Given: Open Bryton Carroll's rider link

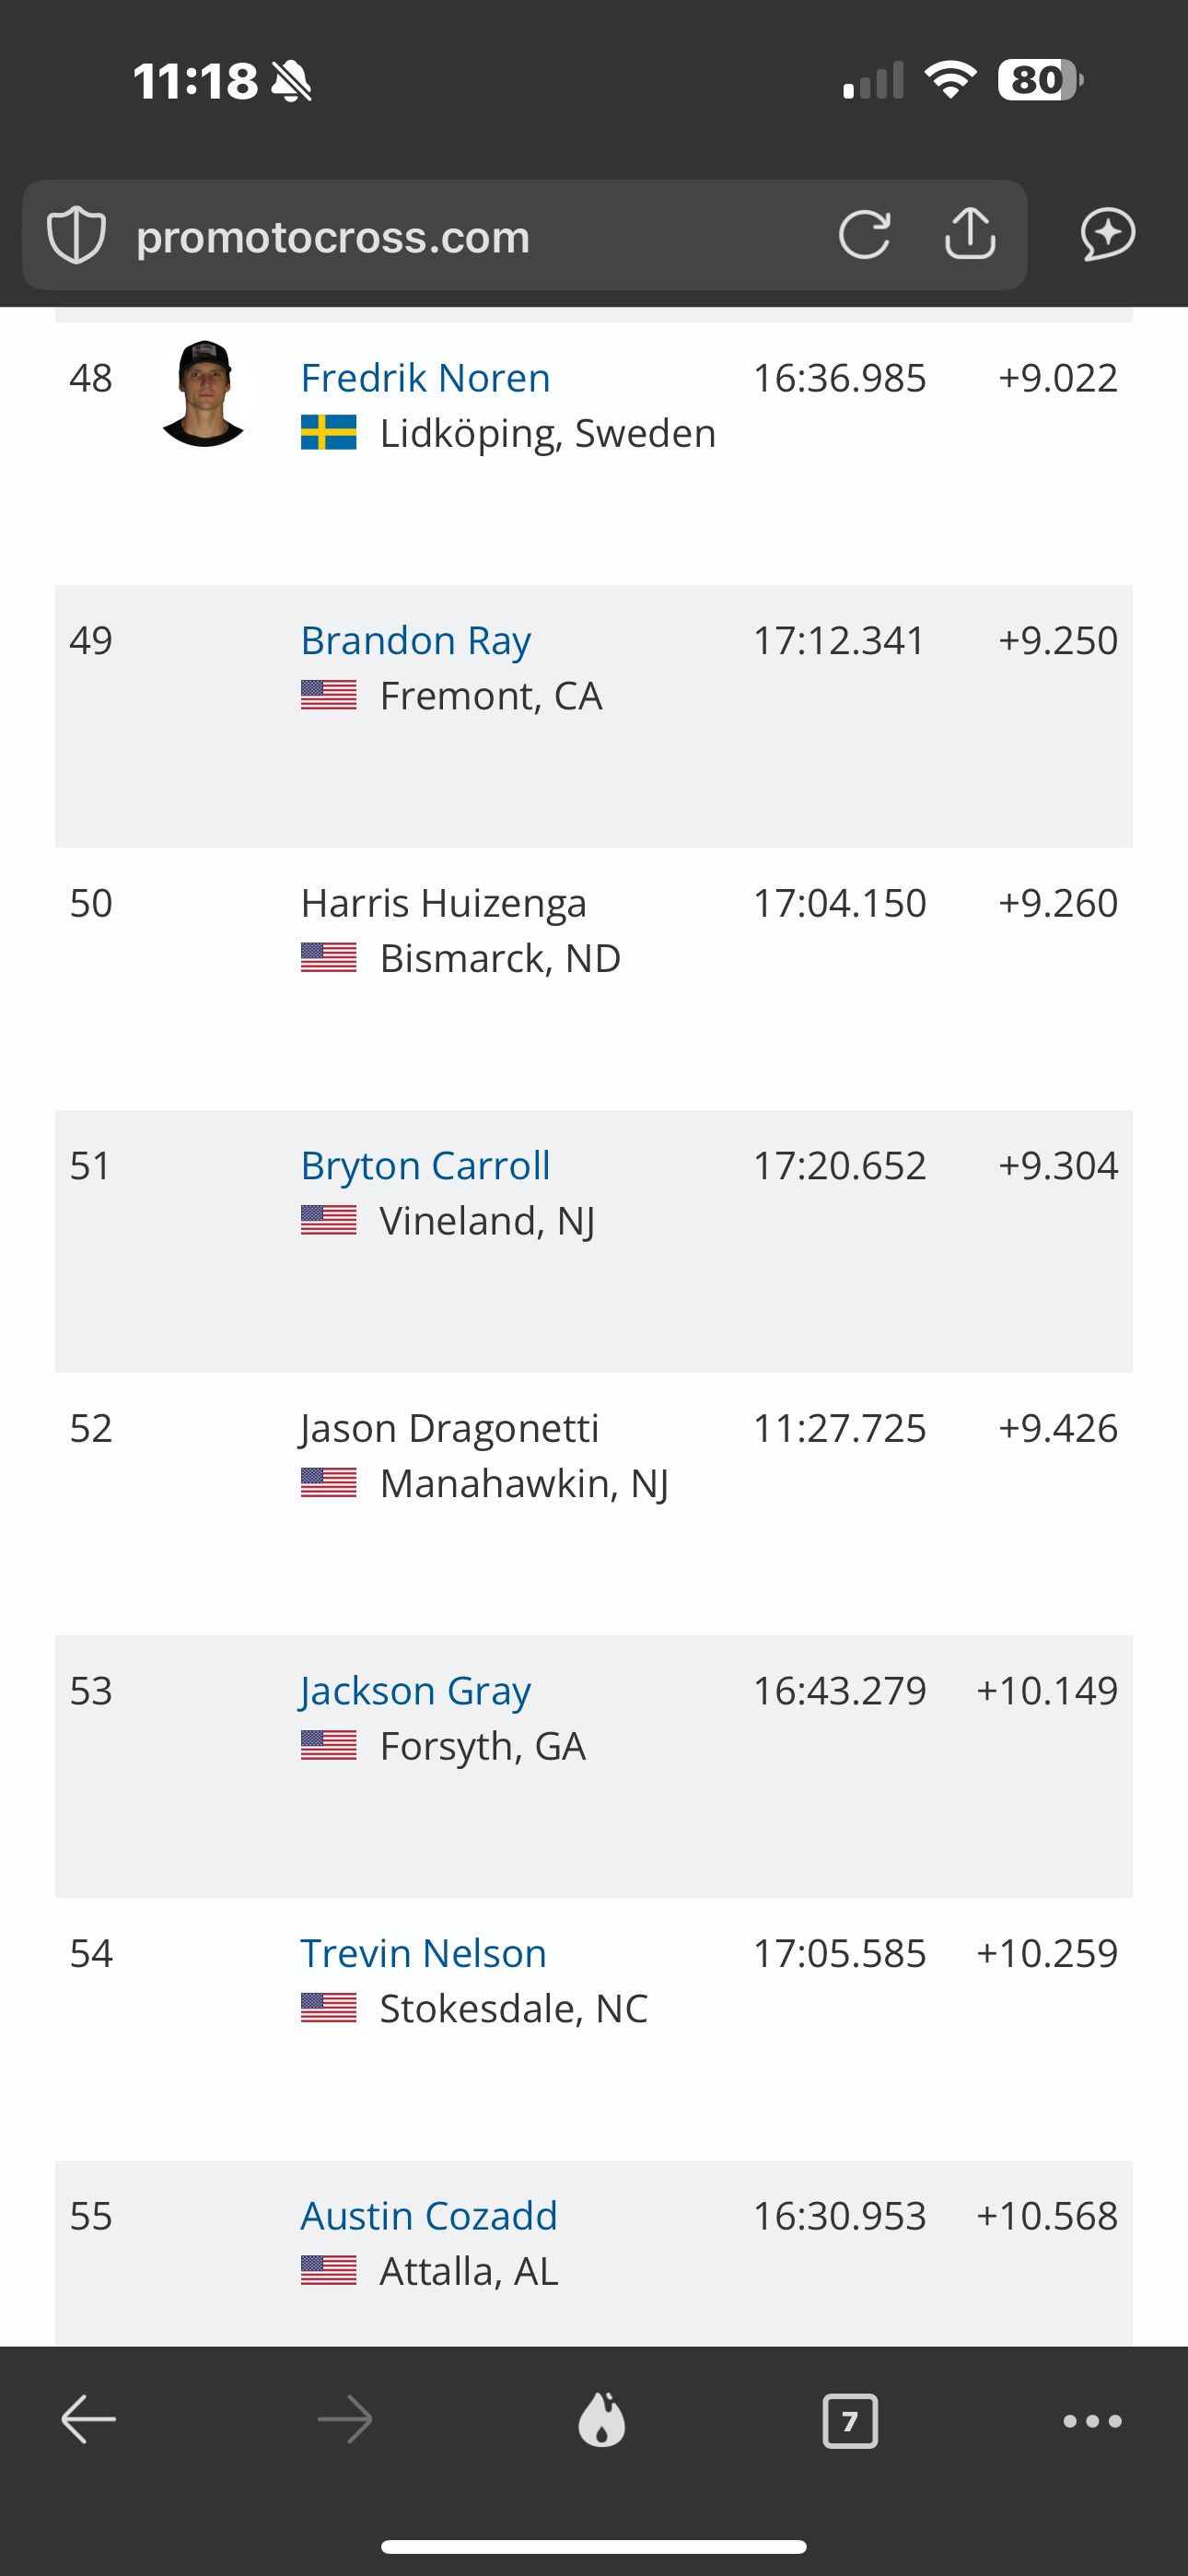Looking at the screenshot, I should 426,1166.
